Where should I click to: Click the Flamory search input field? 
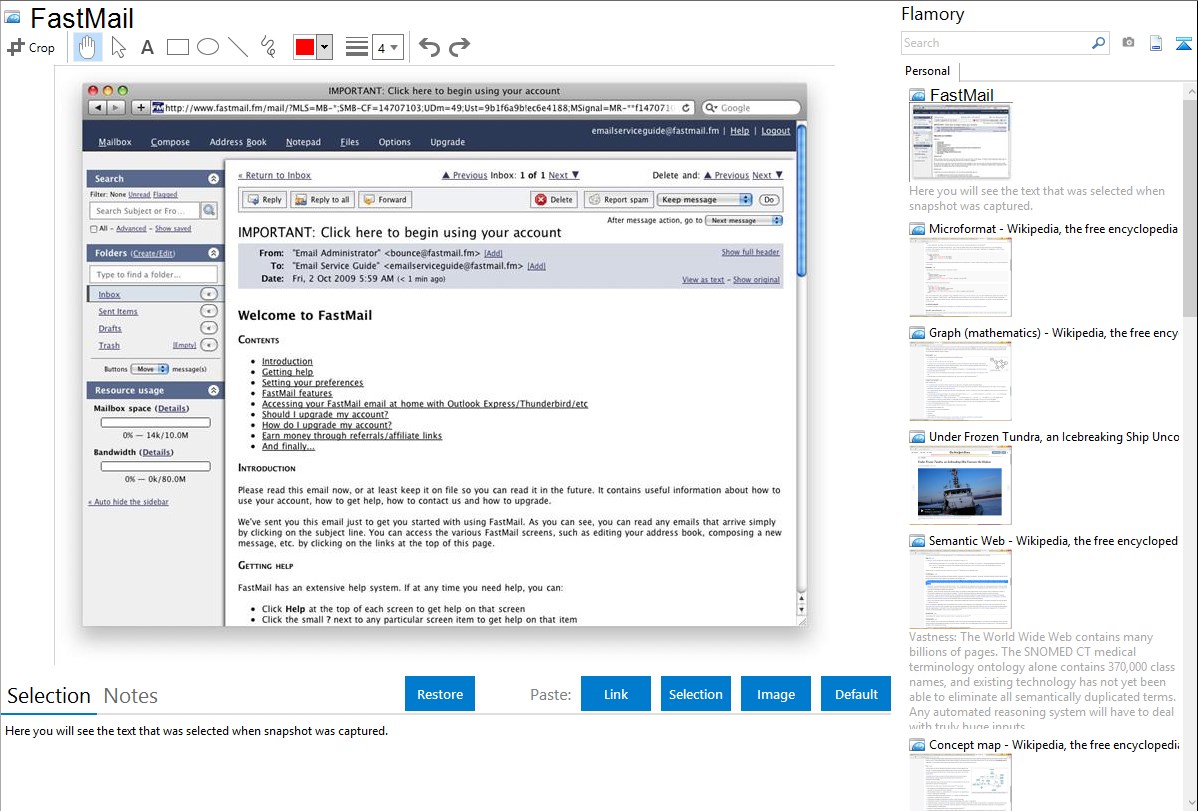tap(996, 43)
